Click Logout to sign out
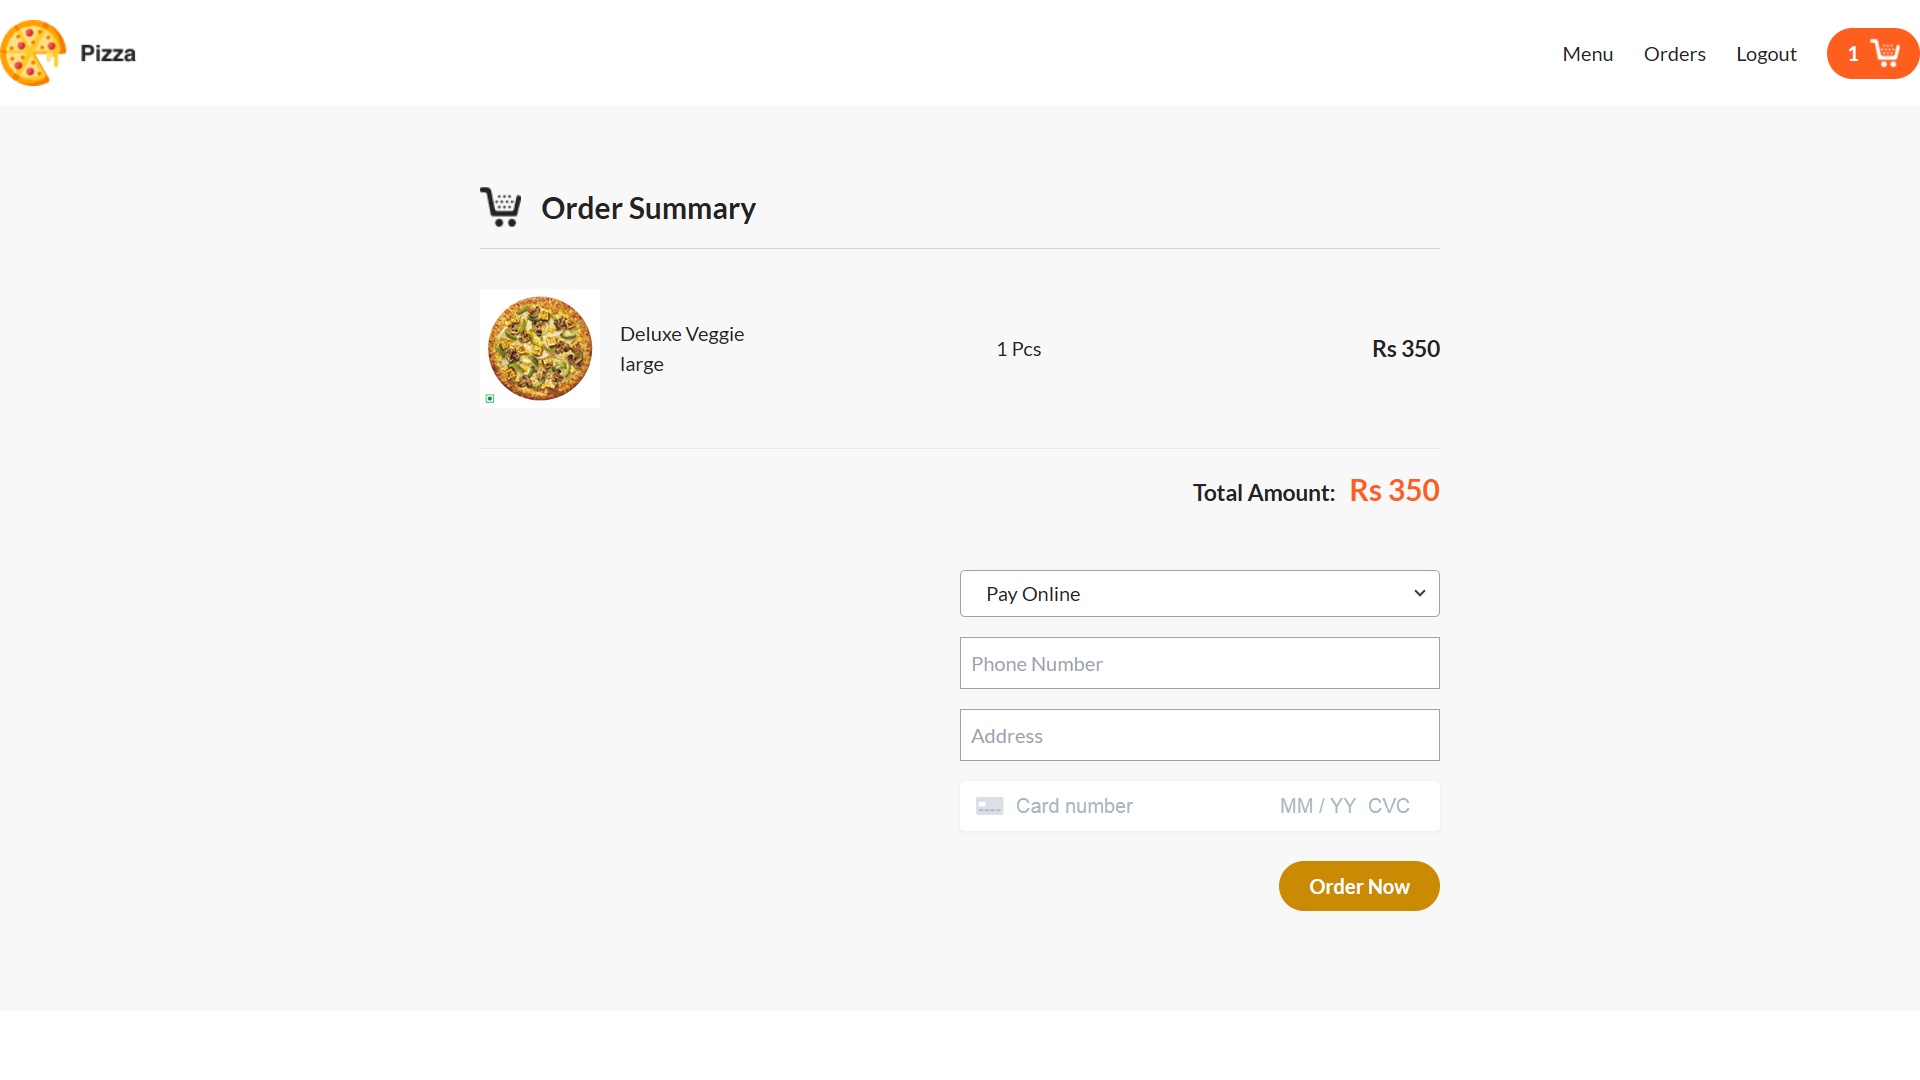 1766,53
